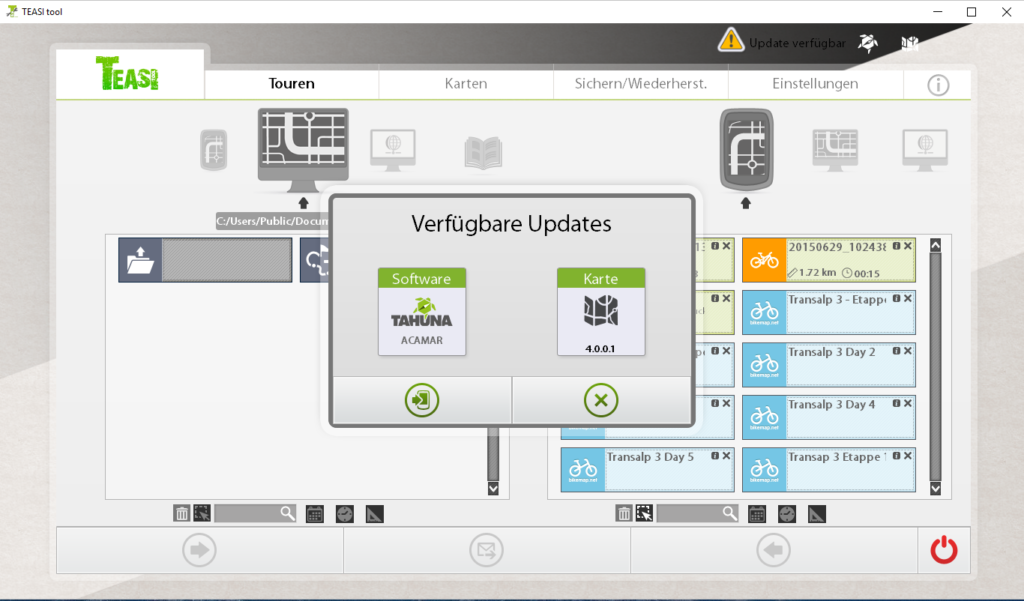The width and height of the screenshot is (1024, 601).
Task: Show info for Transalp 3 Day 2
Action: coord(897,351)
